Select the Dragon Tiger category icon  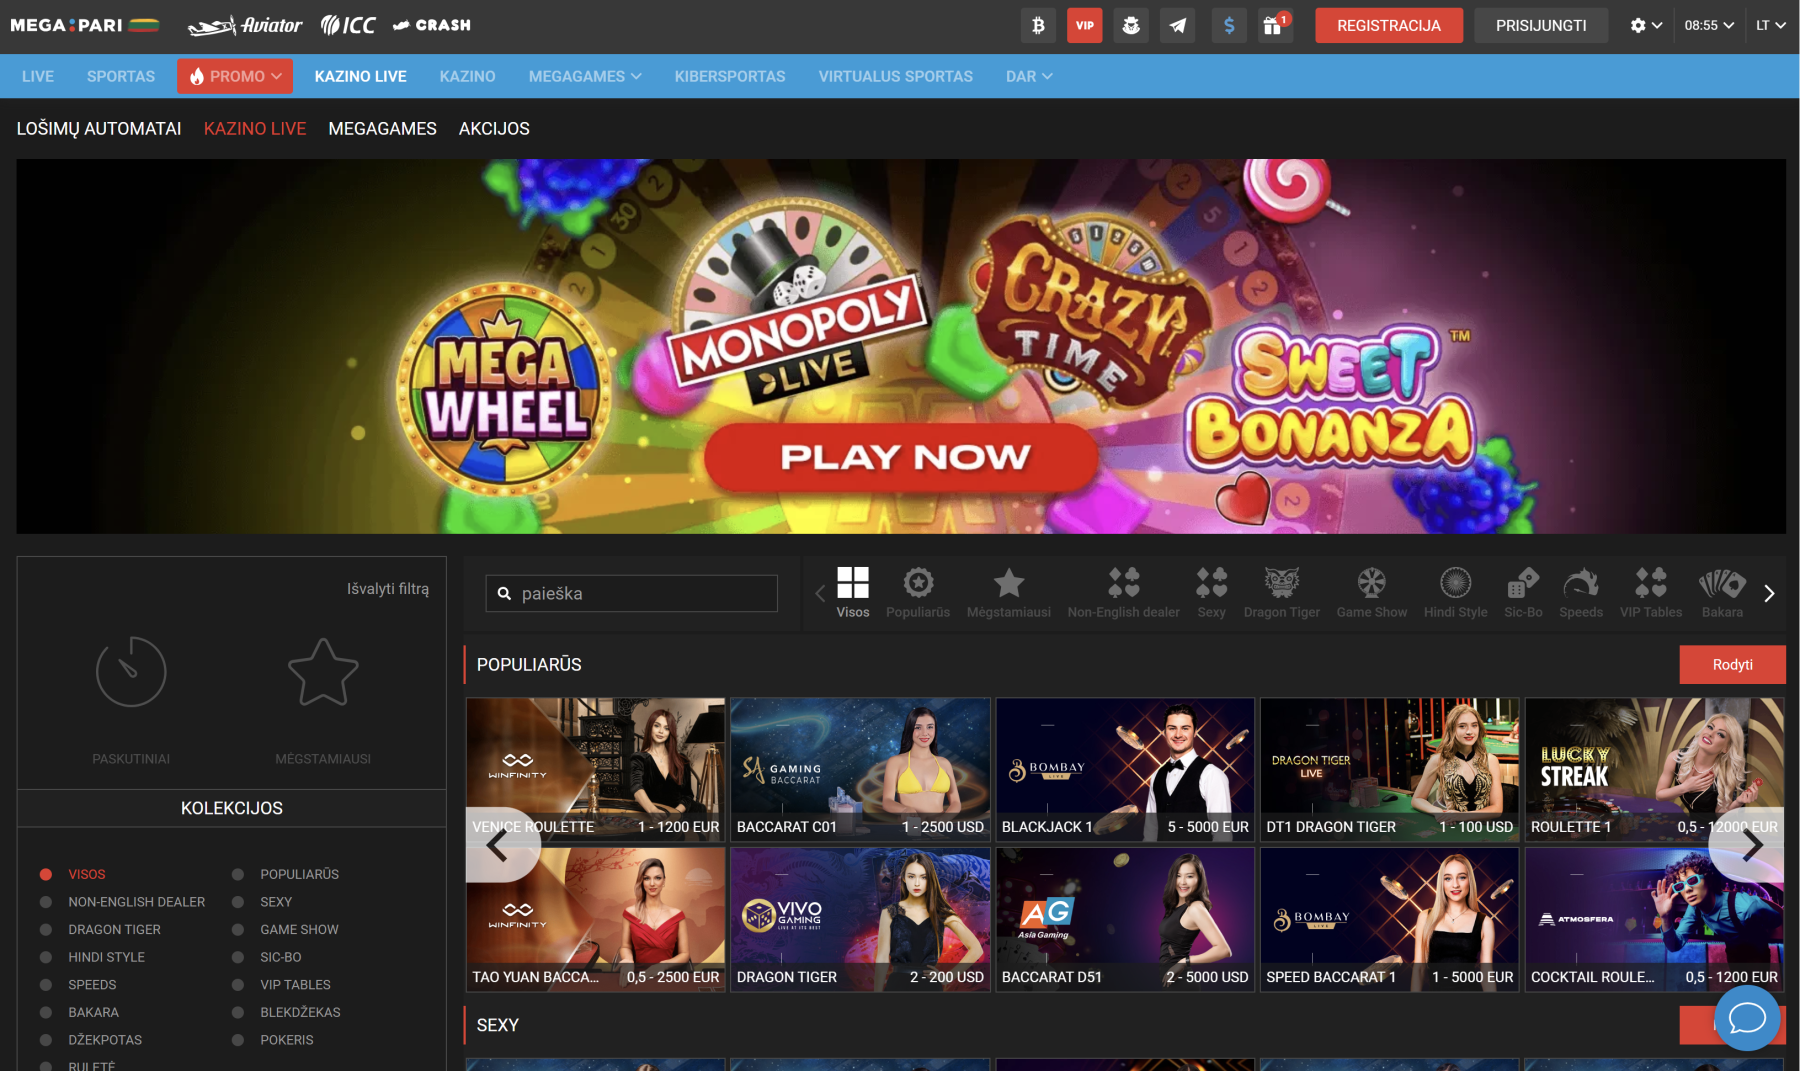[x=1281, y=593]
